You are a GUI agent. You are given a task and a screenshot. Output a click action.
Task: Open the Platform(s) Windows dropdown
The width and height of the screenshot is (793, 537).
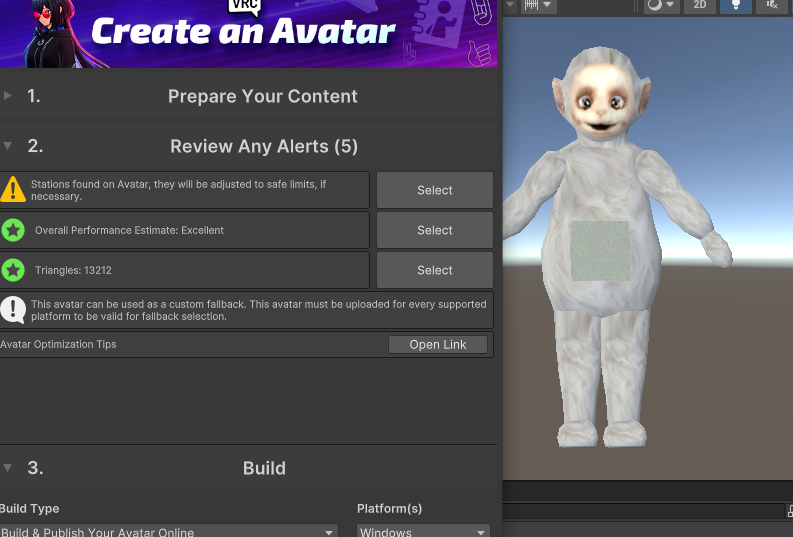[423, 531]
